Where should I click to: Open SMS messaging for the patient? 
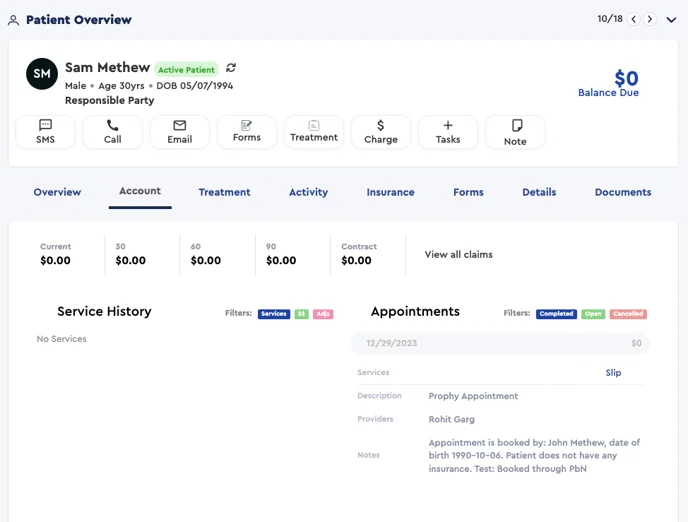click(46, 132)
